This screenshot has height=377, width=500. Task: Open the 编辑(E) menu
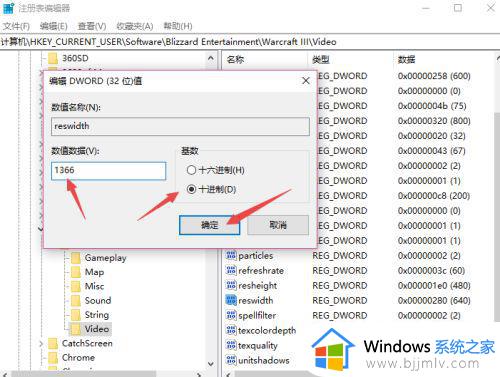tap(54, 26)
